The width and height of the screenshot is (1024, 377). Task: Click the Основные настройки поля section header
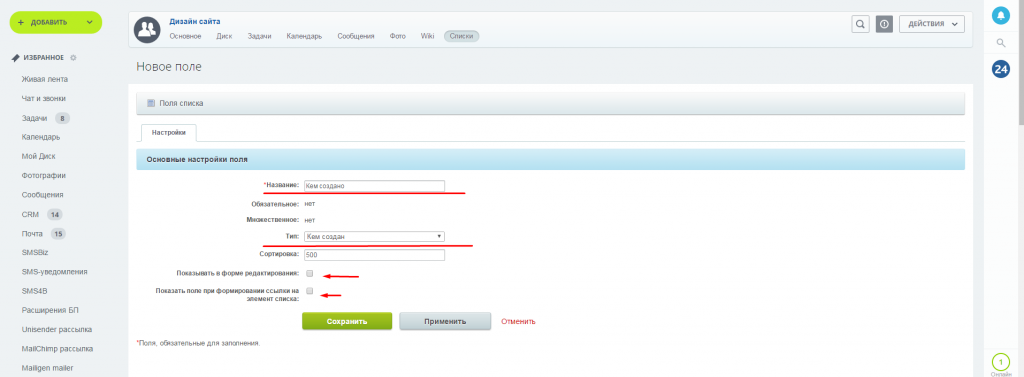coord(551,159)
